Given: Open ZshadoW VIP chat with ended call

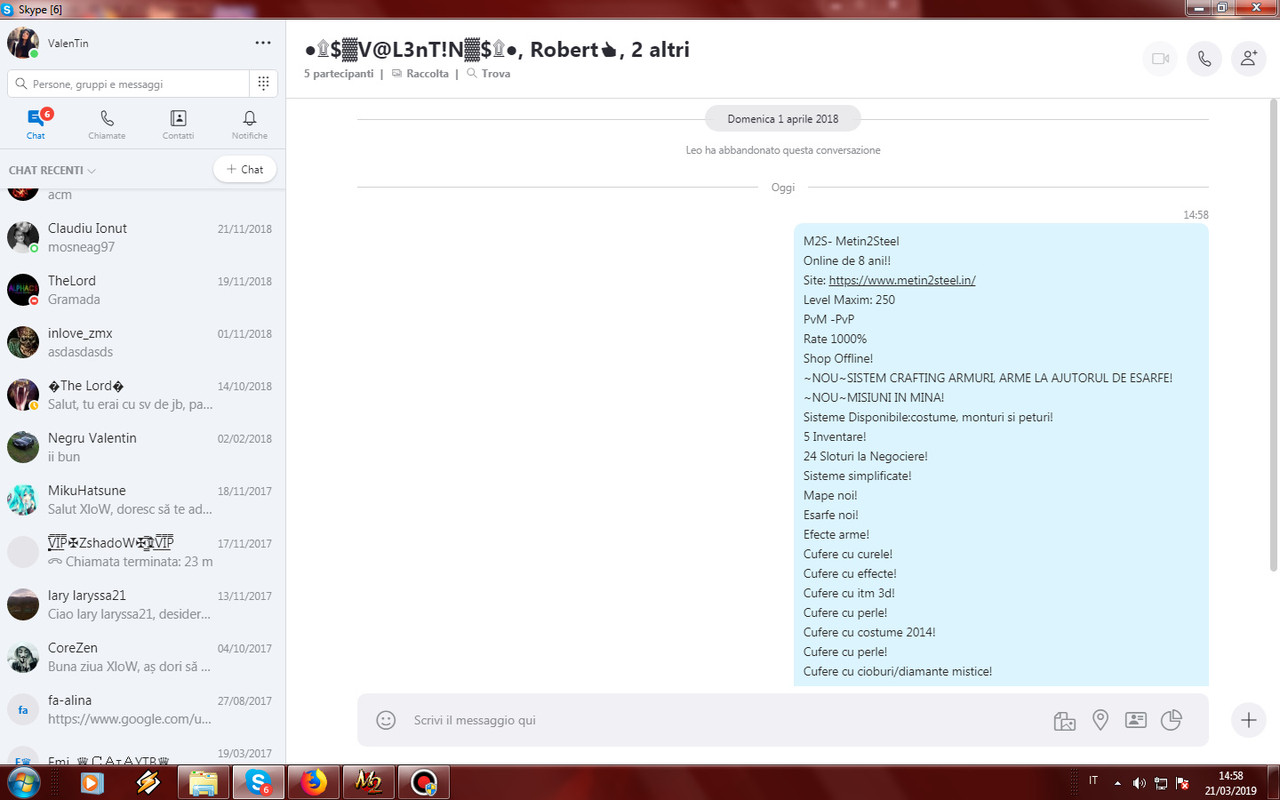Looking at the screenshot, I should pyautogui.click(x=143, y=552).
